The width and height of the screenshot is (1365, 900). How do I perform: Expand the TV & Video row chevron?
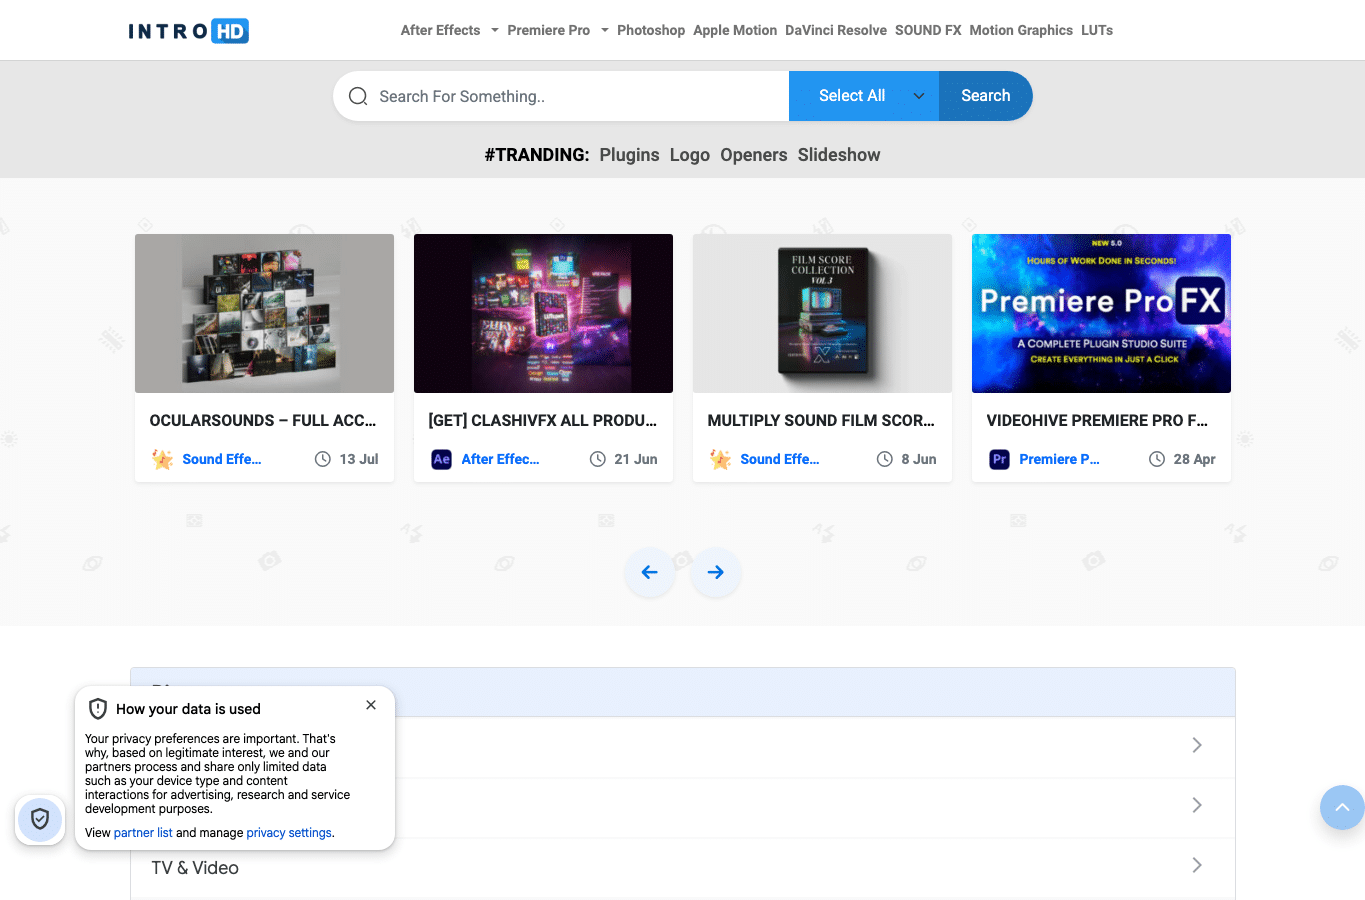coord(1197,865)
